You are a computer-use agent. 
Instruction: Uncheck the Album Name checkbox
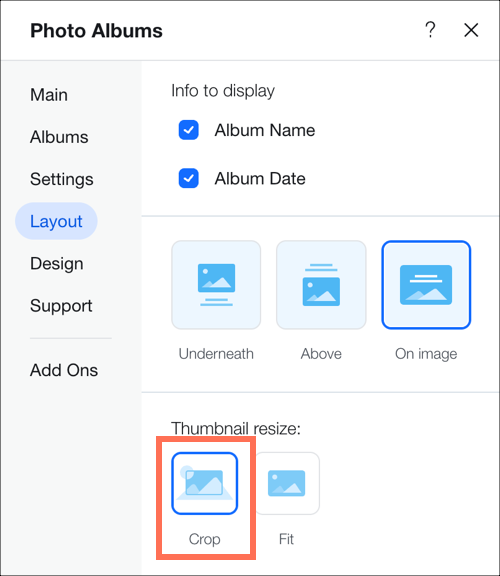188,130
